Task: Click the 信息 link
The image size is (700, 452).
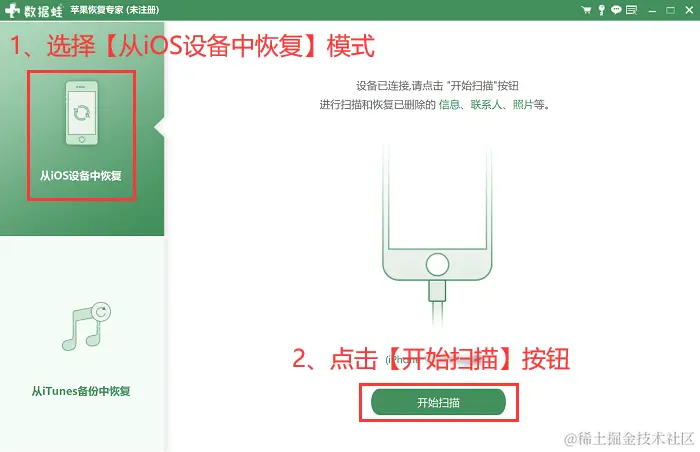Action: [x=449, y=105]
